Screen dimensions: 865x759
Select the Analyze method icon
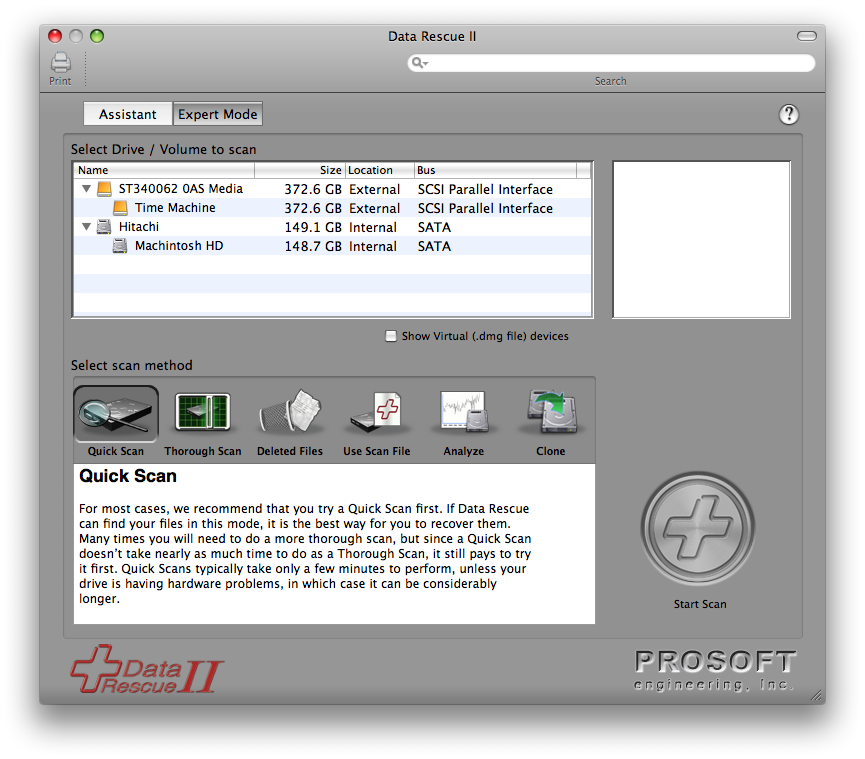[463, 411]
